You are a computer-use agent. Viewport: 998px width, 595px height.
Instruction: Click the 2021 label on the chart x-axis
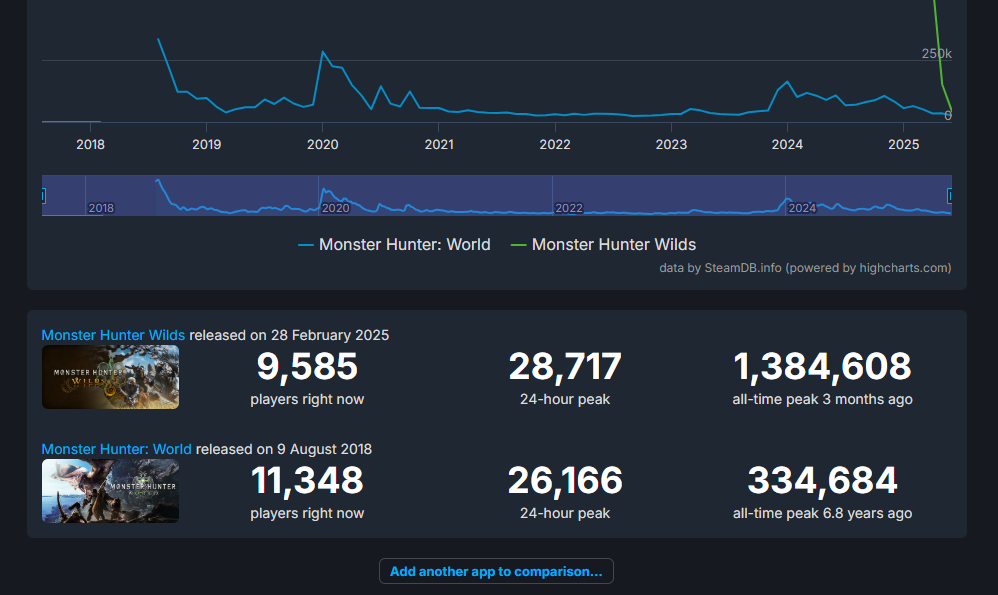click(439, 144)
